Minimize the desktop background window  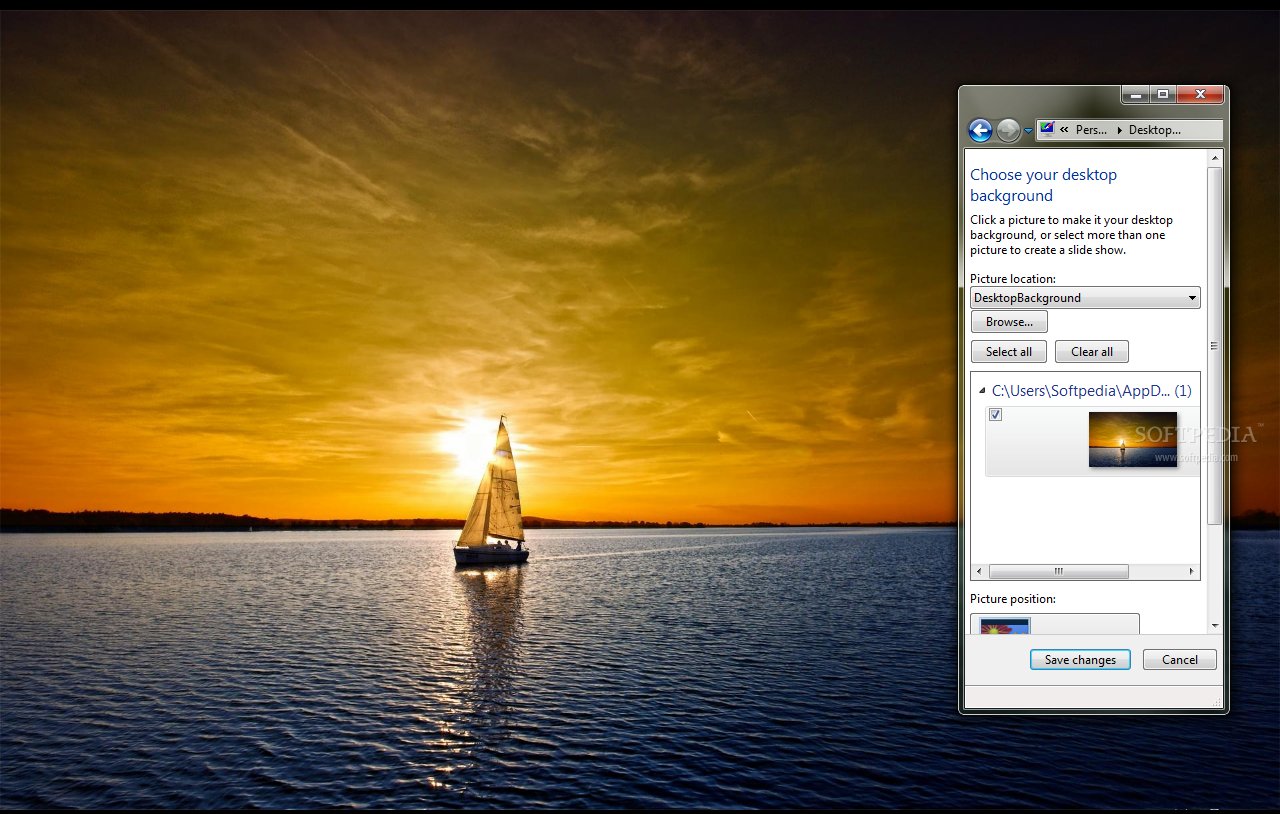coord(1135,95)
